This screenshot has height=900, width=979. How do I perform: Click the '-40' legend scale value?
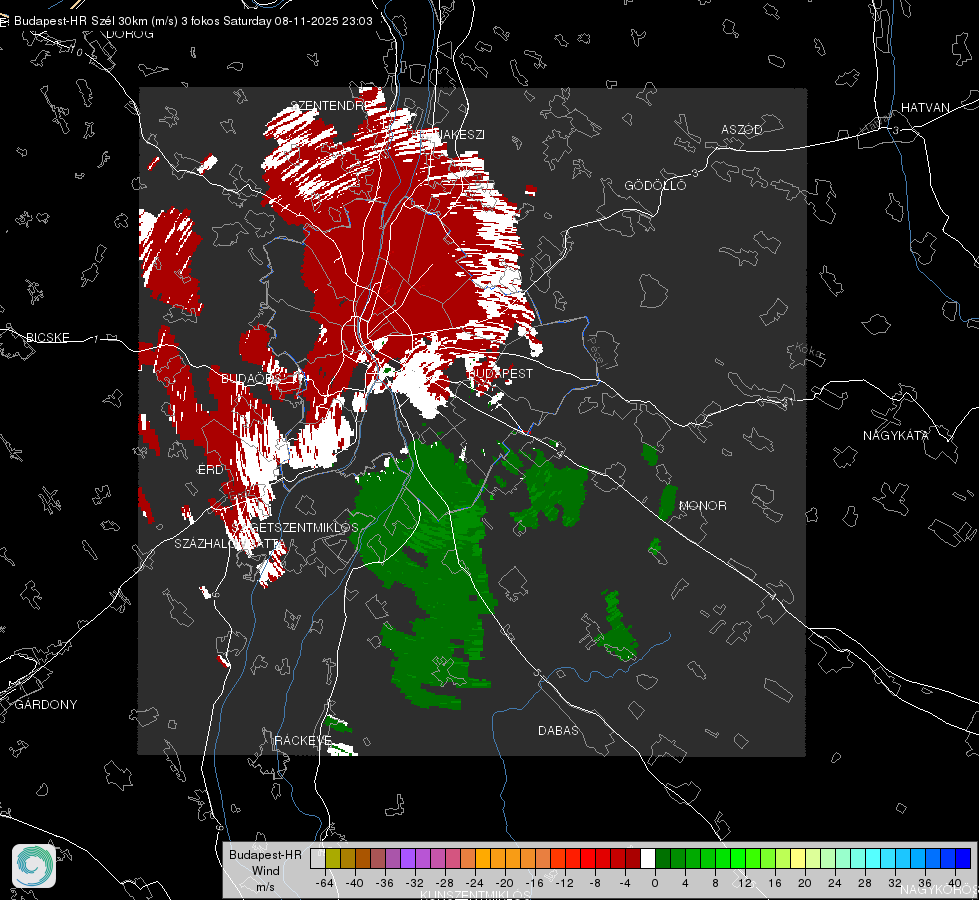(355, 883)
